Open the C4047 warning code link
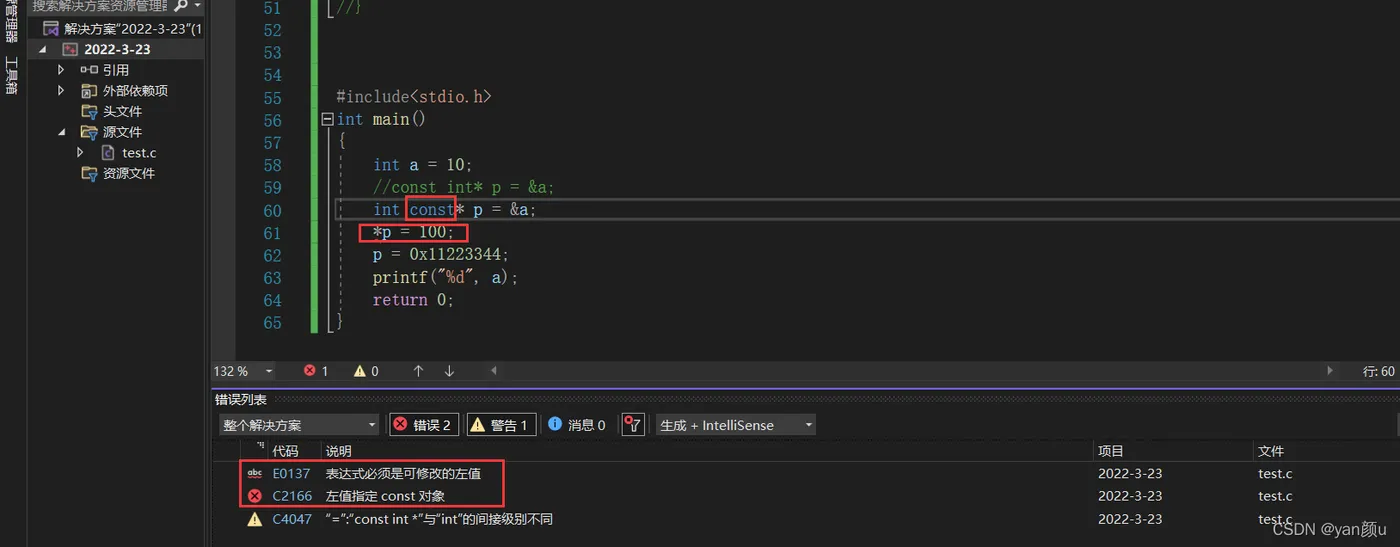 point(292,519)
